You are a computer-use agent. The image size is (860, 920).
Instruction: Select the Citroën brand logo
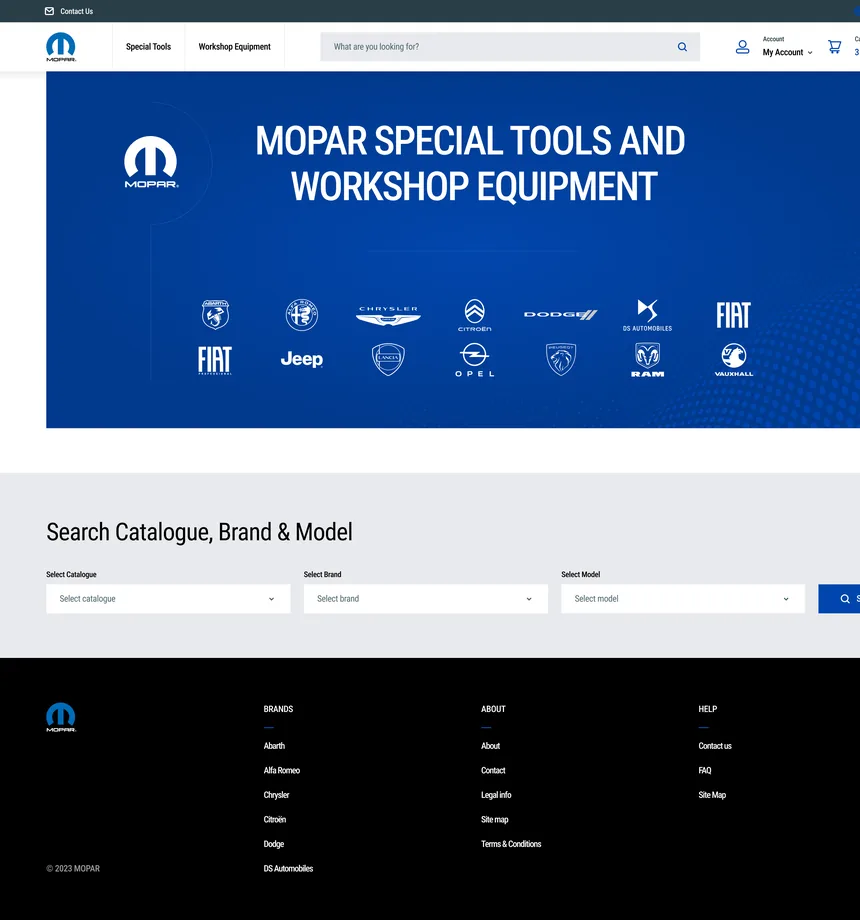[475, 315]
